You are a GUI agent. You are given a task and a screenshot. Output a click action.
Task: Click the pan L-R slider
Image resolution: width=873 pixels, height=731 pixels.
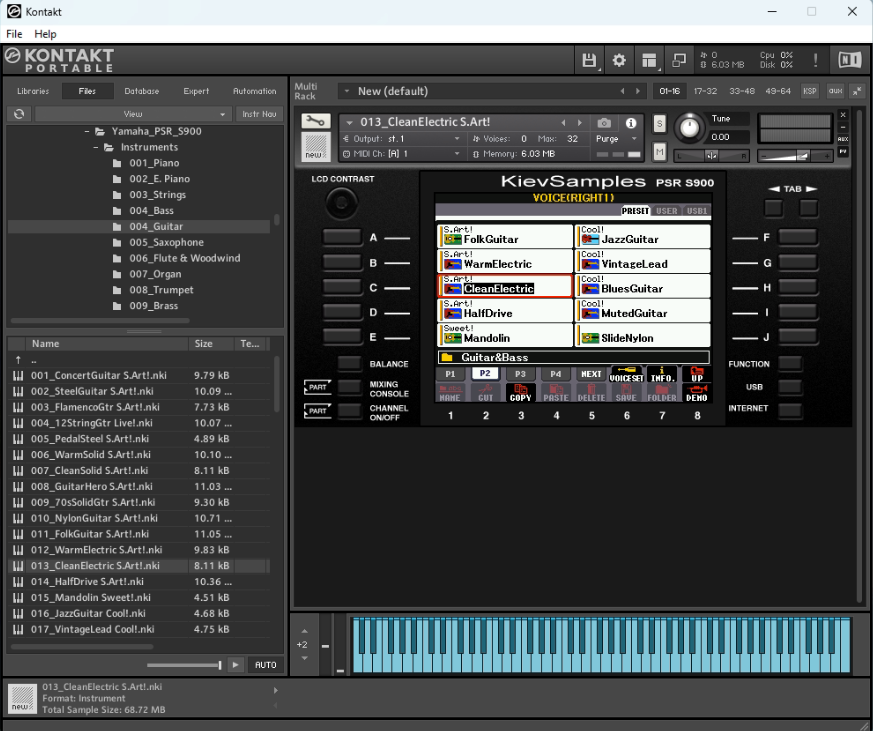[x=711, y=156]
